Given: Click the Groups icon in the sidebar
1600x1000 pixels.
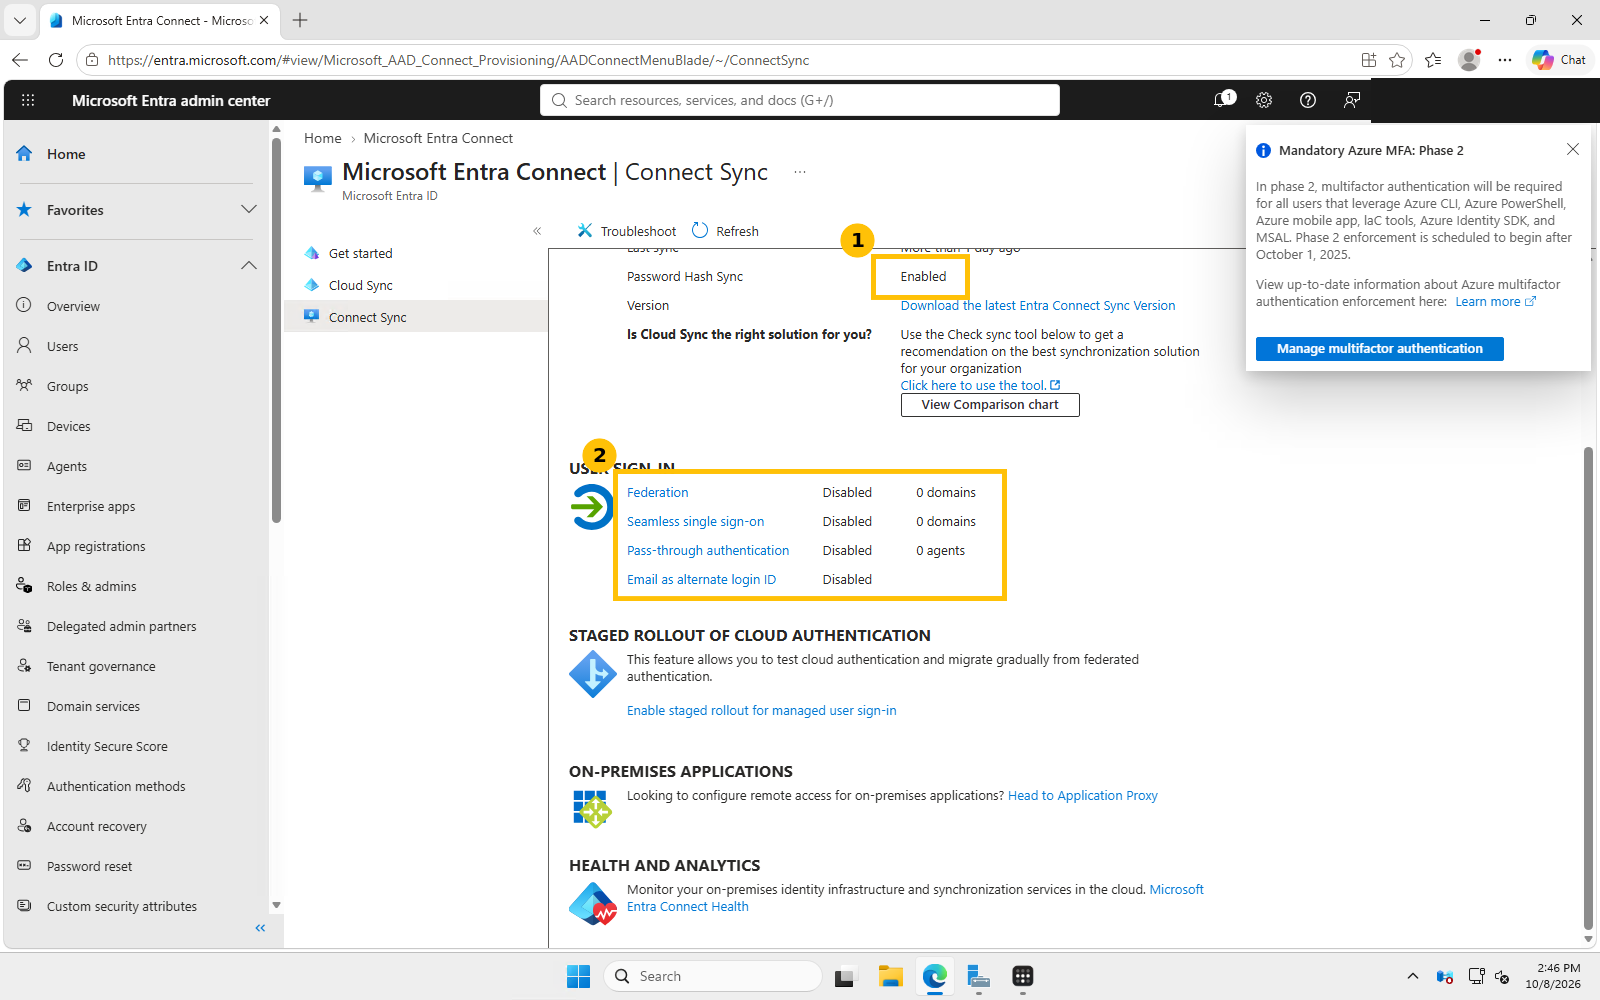Looking at the screenshot, I should pos(24,386).
